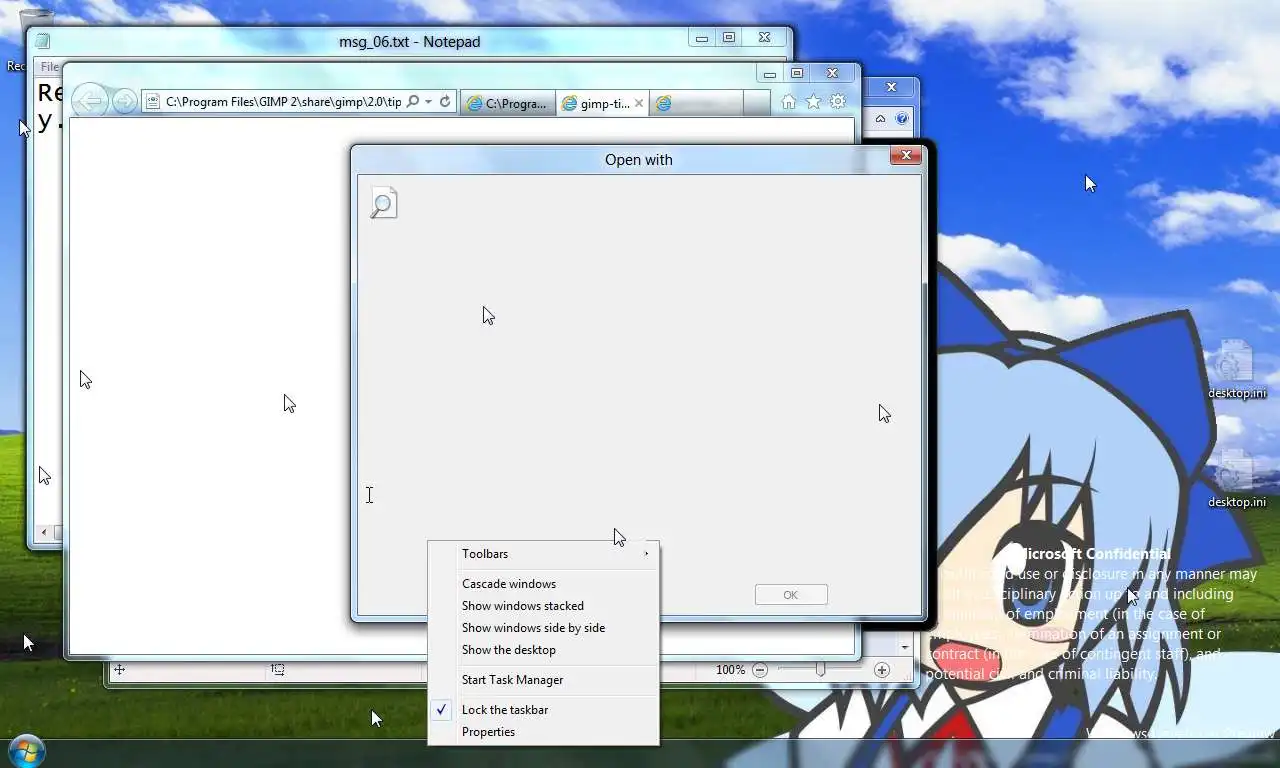Open the Internet Explorer Tools gear
Screen dimensions: 1280x768
(x=838, y=102)
